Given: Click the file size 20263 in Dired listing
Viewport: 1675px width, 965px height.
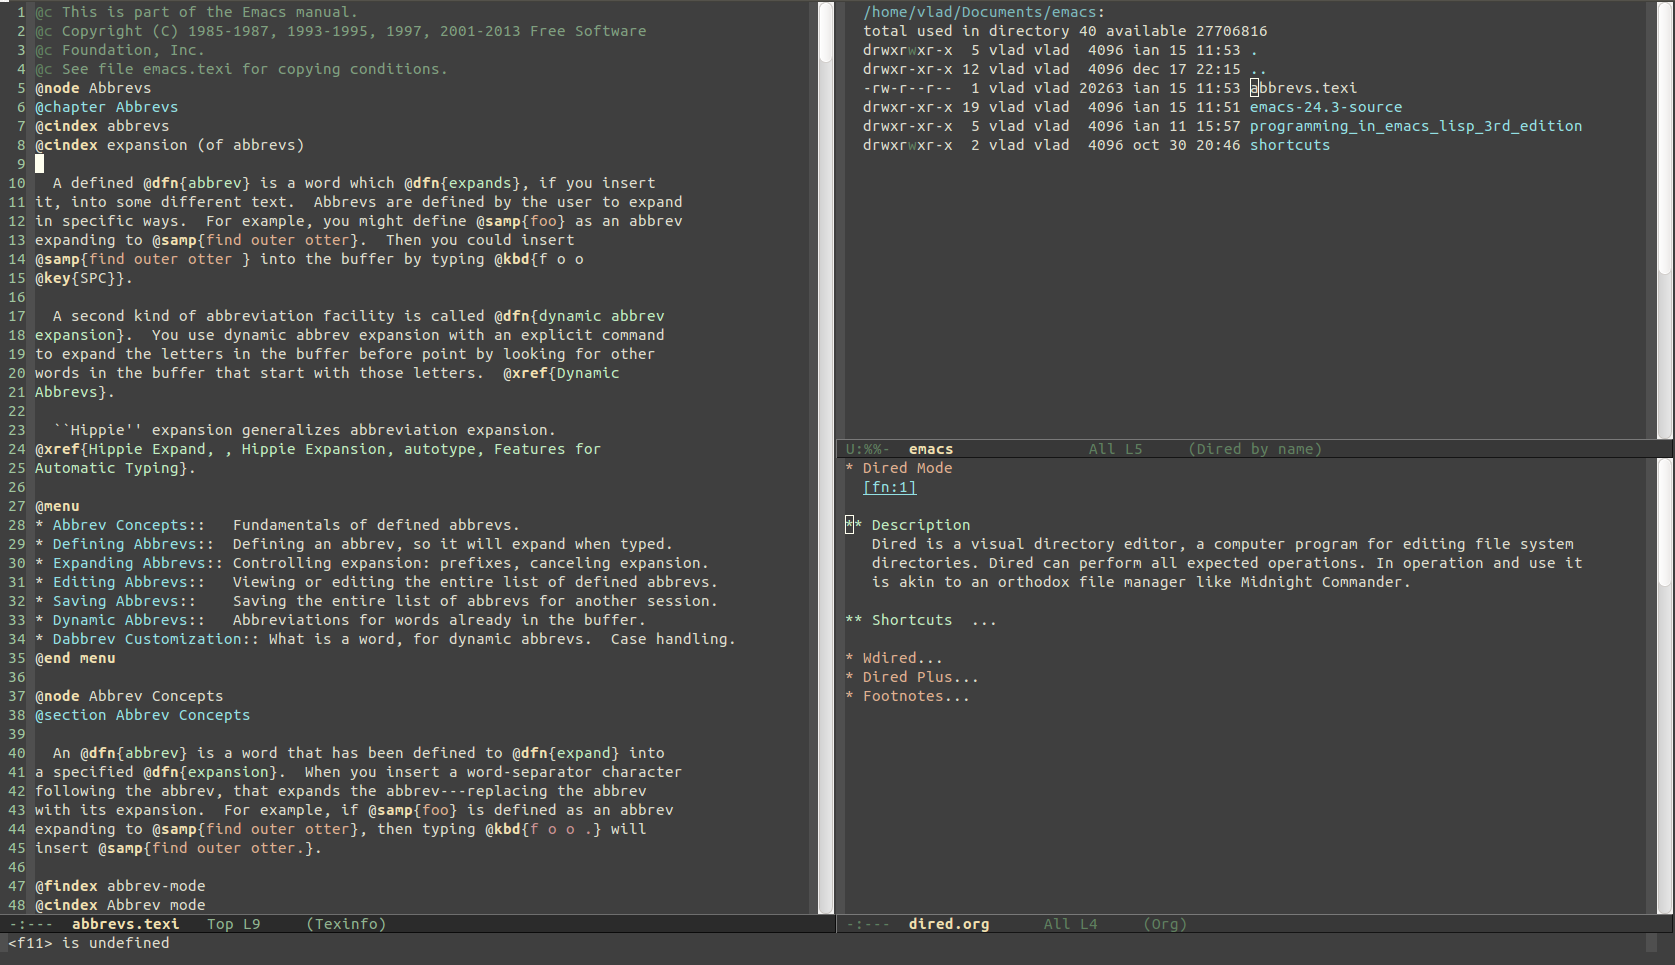Looking at the screenshot, I should click(x=1101, y=88).
